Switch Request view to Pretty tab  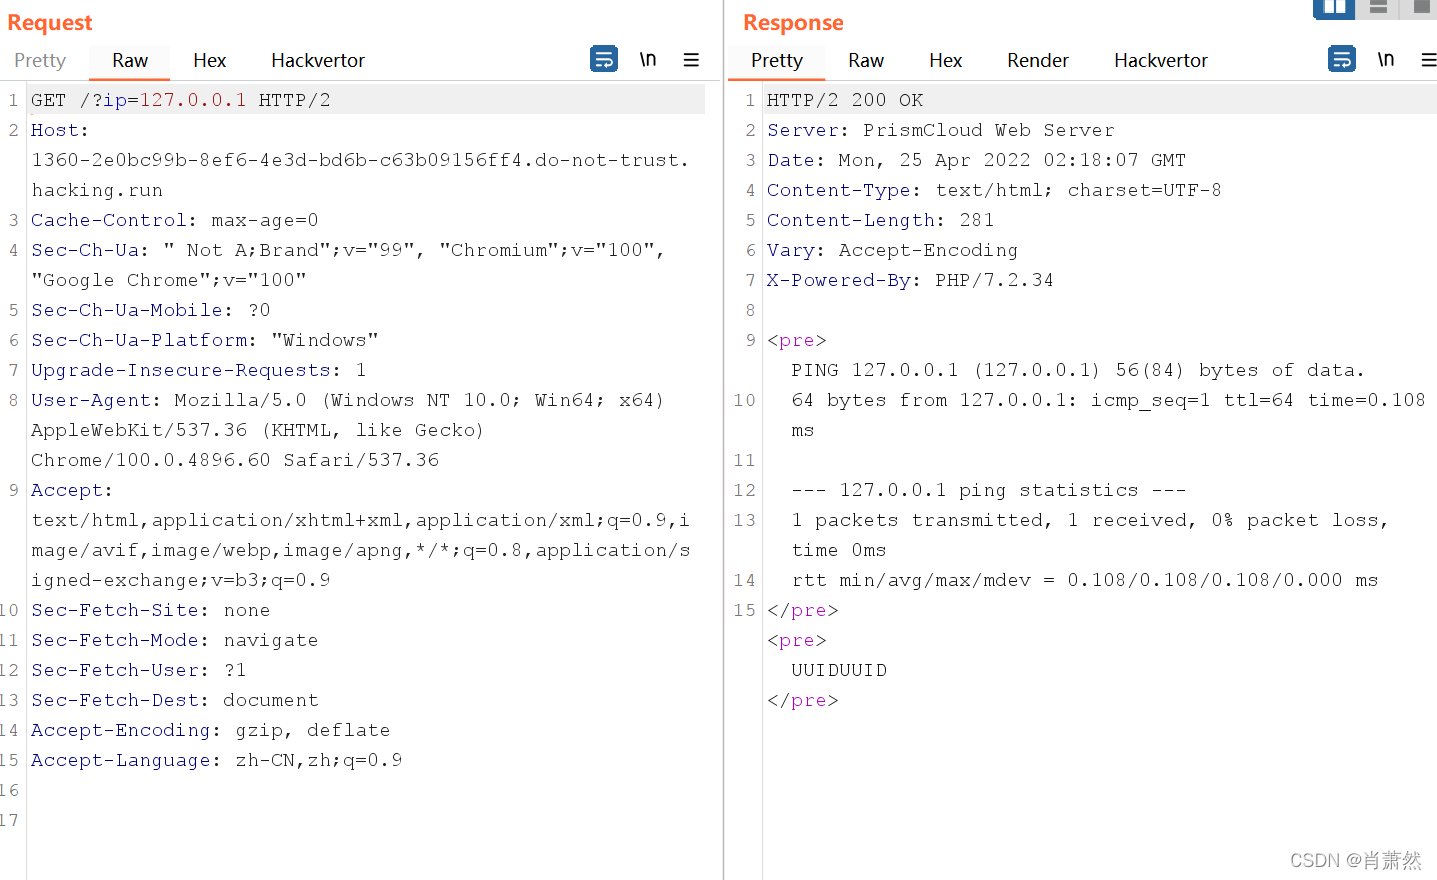[40, 61]
